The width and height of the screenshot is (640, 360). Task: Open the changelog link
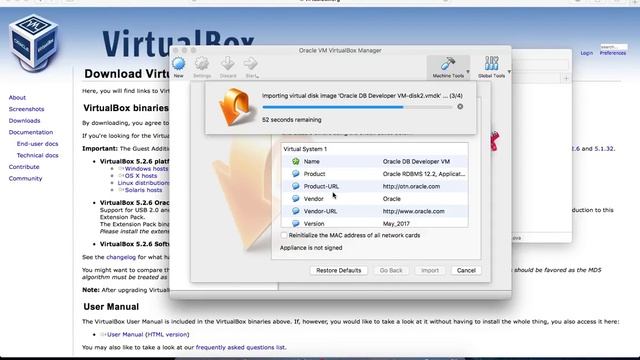(121, 257)
